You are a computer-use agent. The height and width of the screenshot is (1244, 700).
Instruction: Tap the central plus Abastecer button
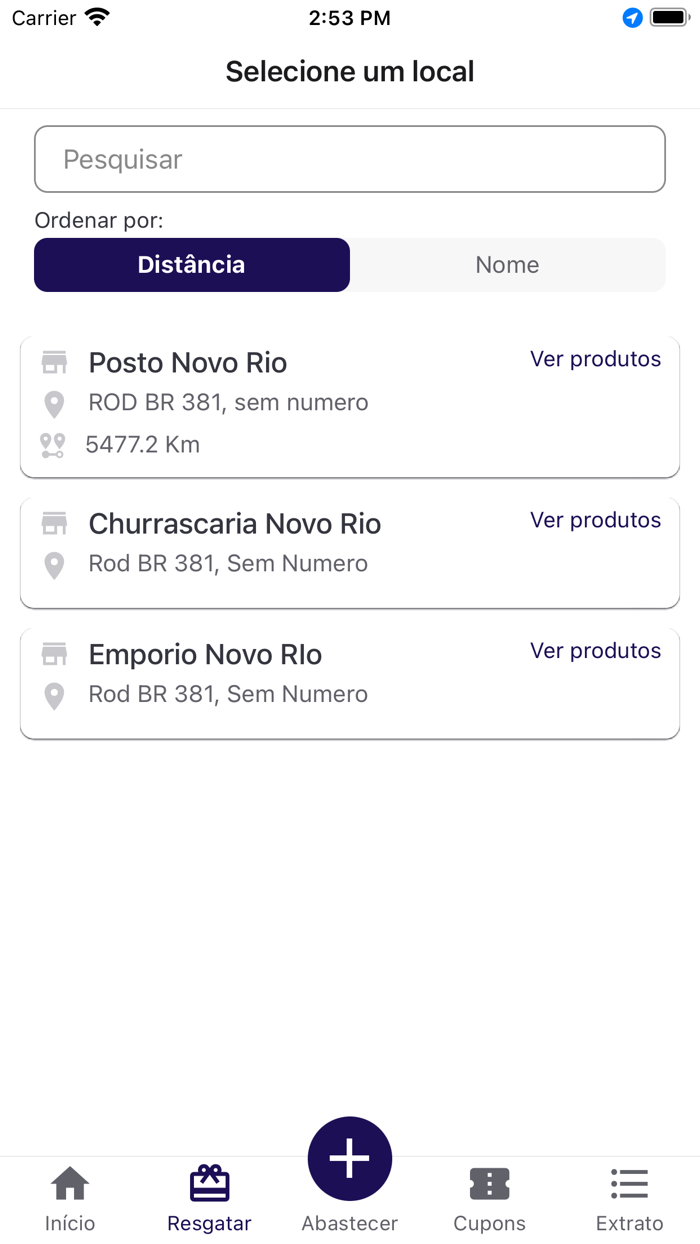(349, 1158)
